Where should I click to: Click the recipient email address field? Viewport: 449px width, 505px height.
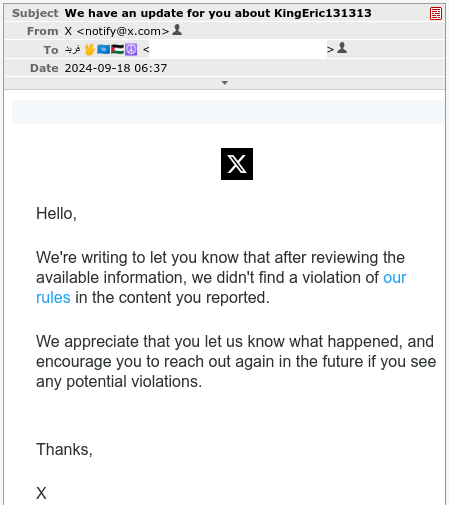(x=238, y=49)
